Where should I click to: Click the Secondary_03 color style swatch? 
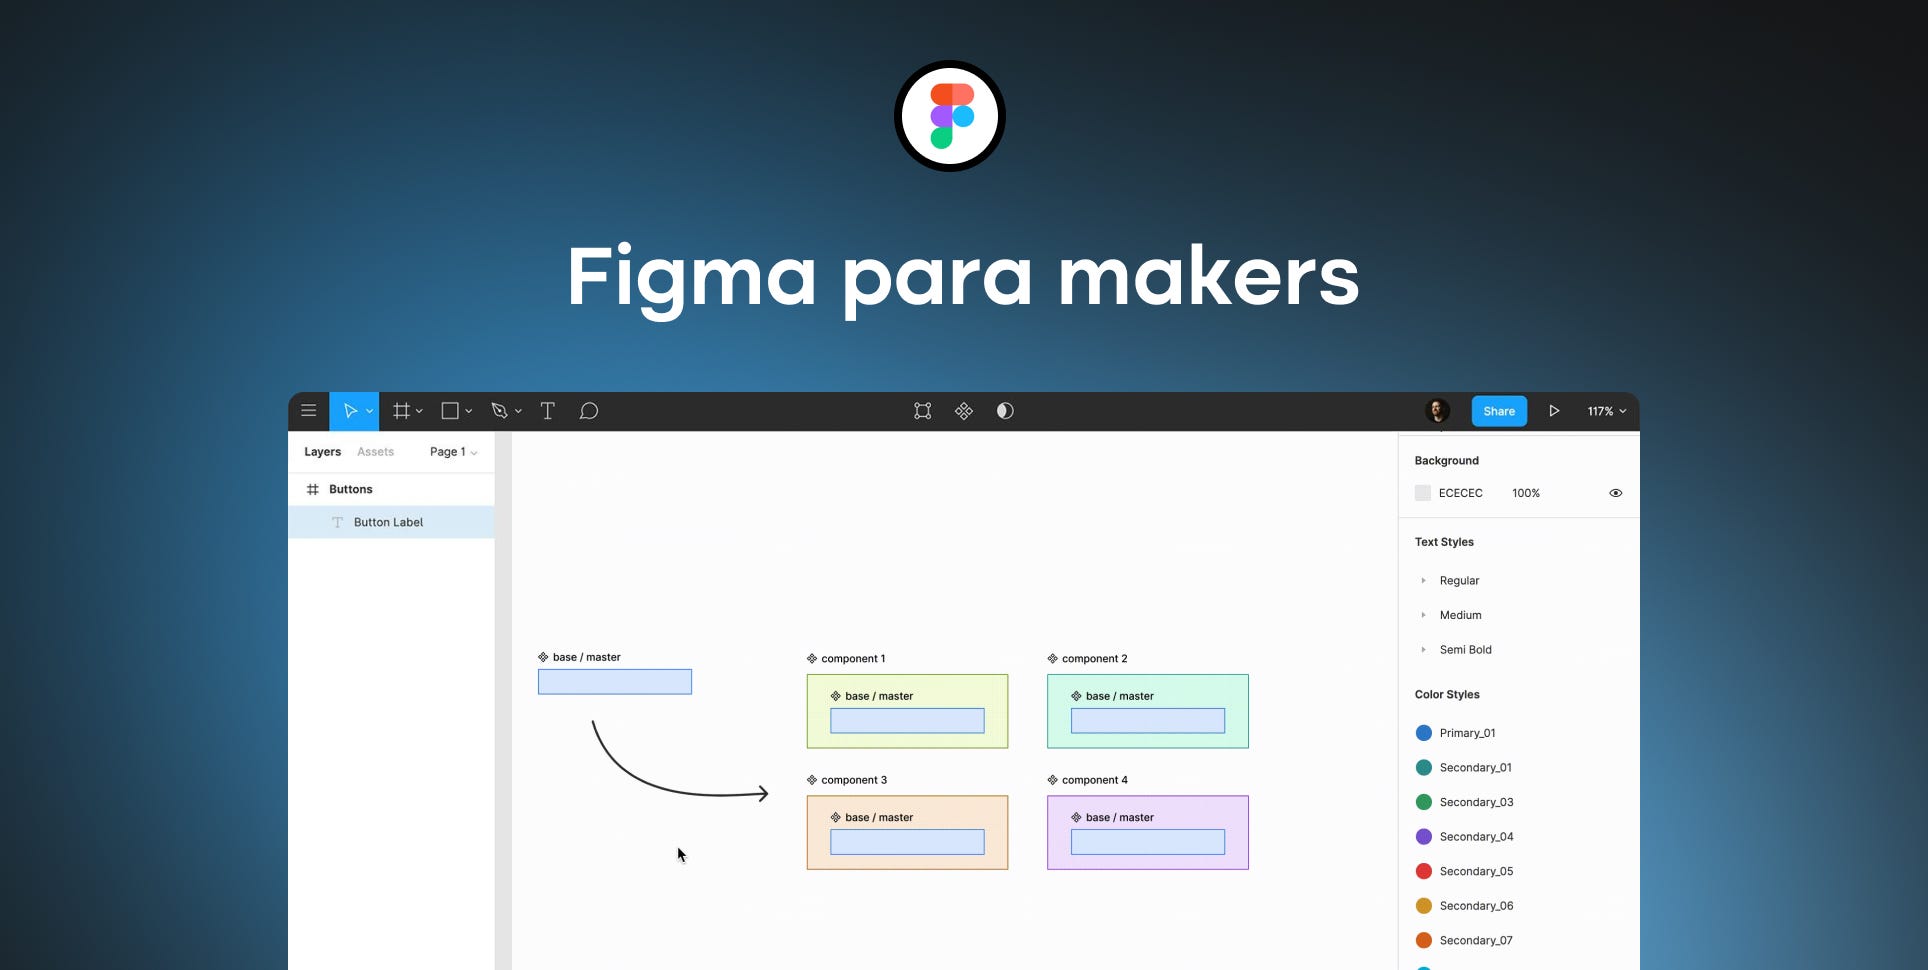(x=1424, y=802)
